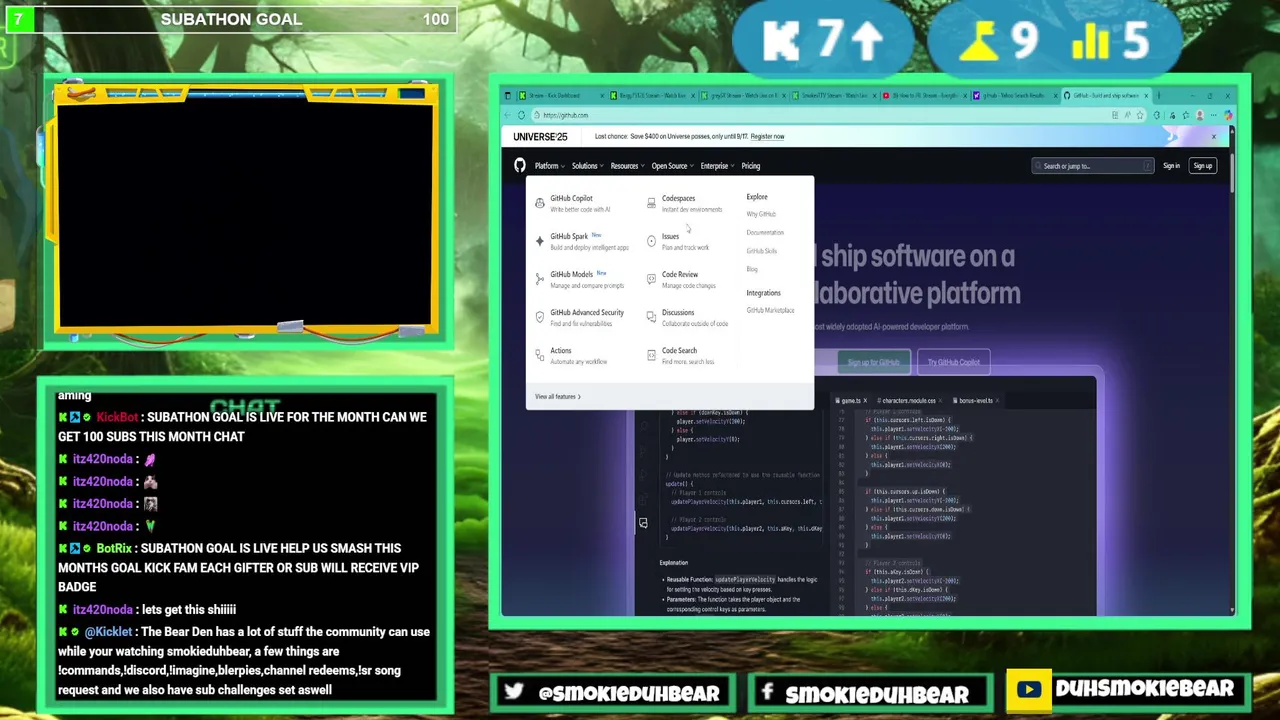Switch to SmokeriTV Stream browser tab
Image resolution: width=1280 pixels, height=720 pixels.
coord(835,96)
